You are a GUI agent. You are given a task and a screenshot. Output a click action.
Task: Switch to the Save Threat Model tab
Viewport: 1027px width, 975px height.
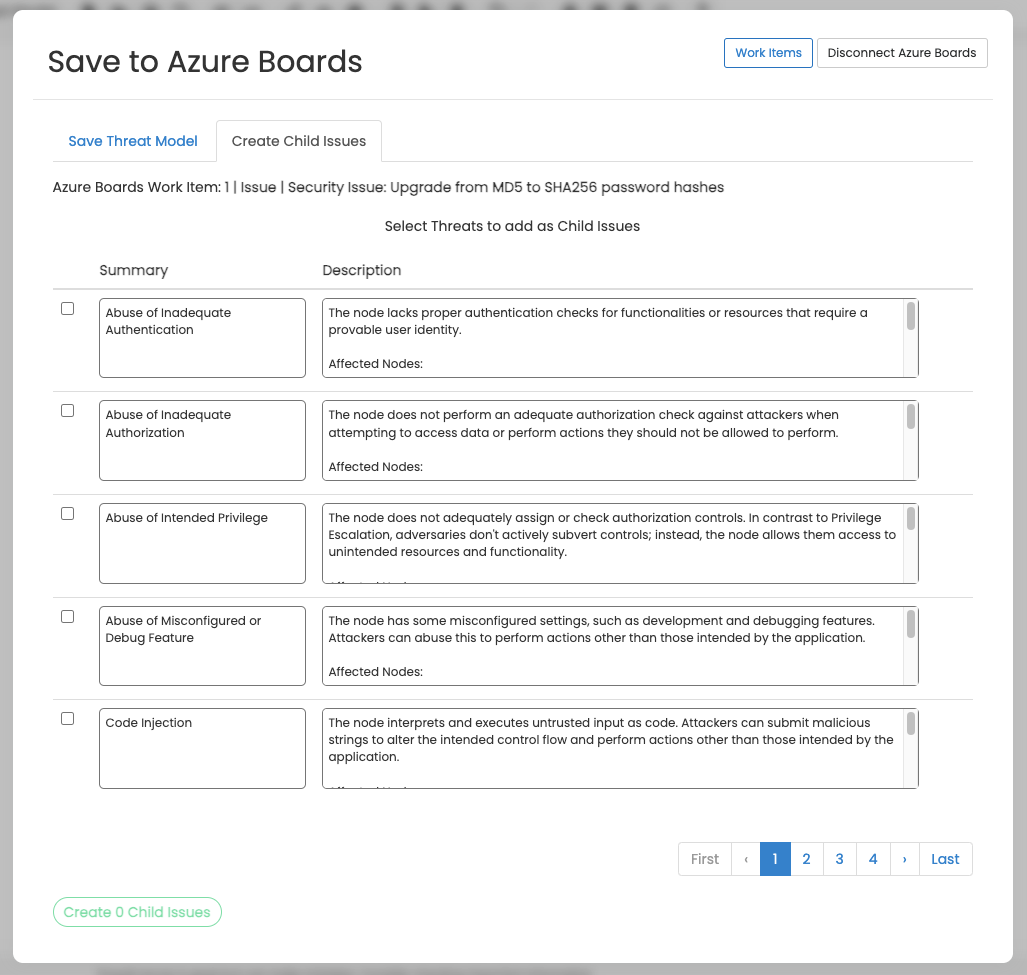coord(133,141)
